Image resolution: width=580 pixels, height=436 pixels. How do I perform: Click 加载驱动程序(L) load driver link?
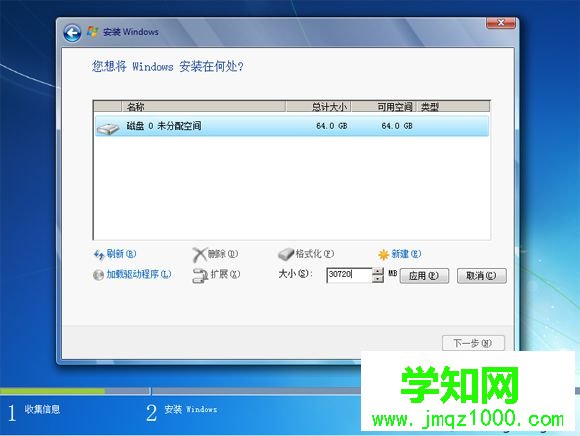click(139, 274)
